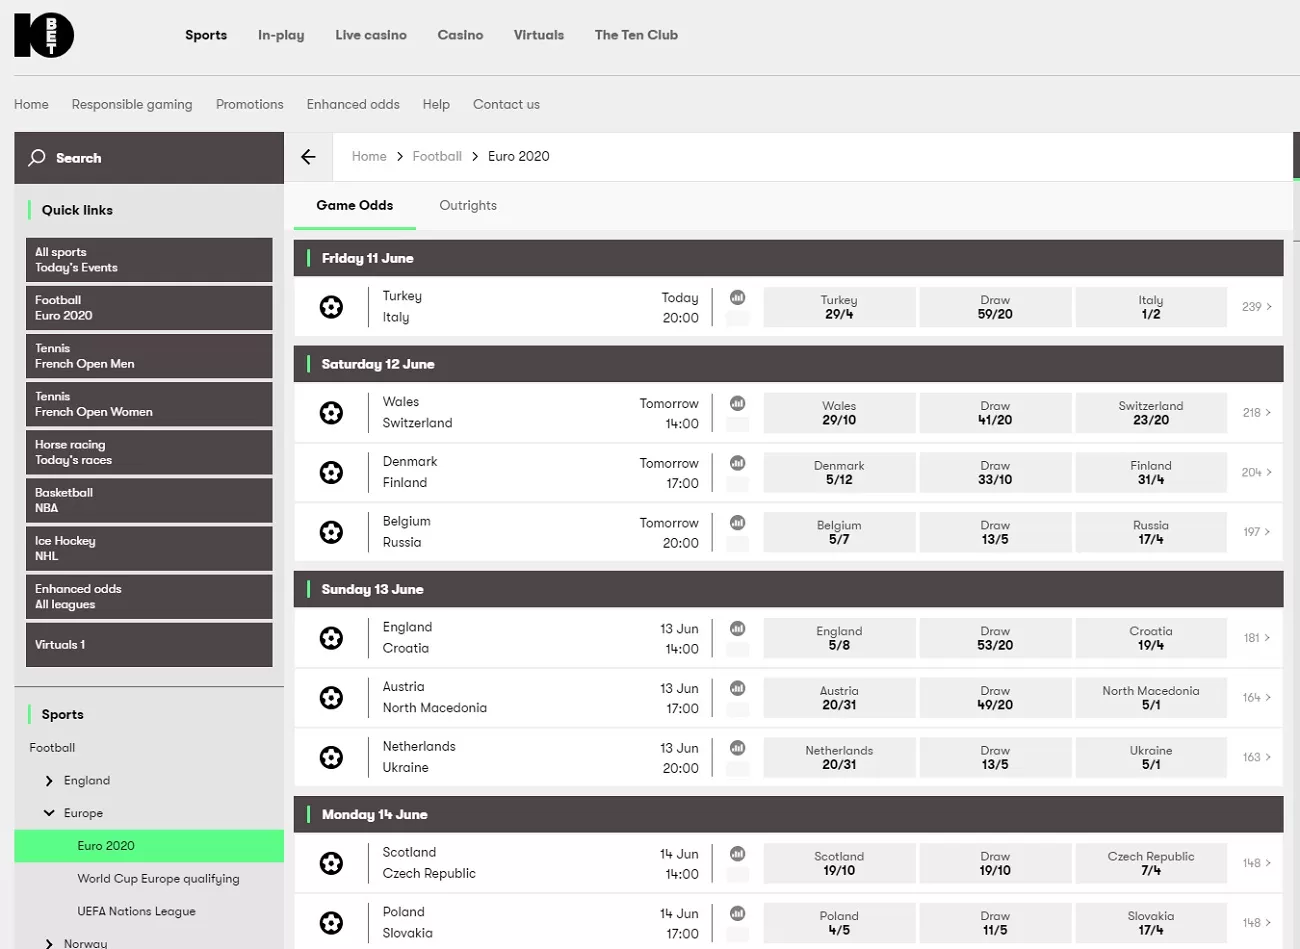
Task: Open 164 more markets for Austria vs North Macedonia
Action: (x=1257, y=697)
